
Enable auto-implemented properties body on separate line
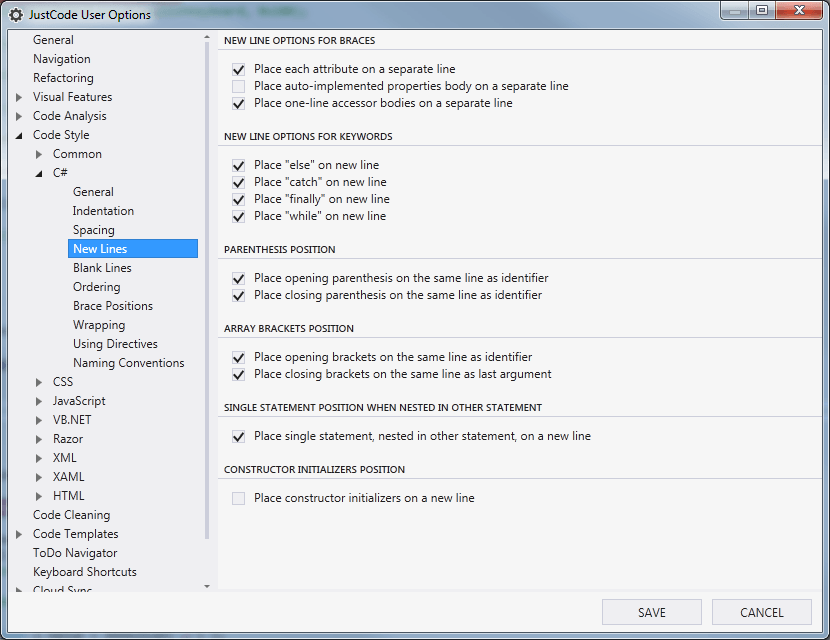(x=239, y=87)
